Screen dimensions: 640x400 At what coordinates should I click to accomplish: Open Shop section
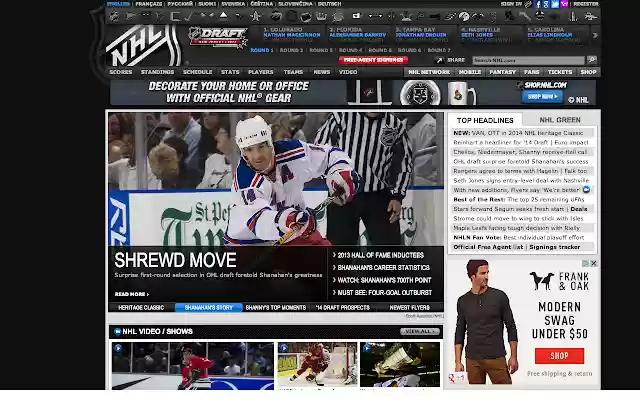588,72
